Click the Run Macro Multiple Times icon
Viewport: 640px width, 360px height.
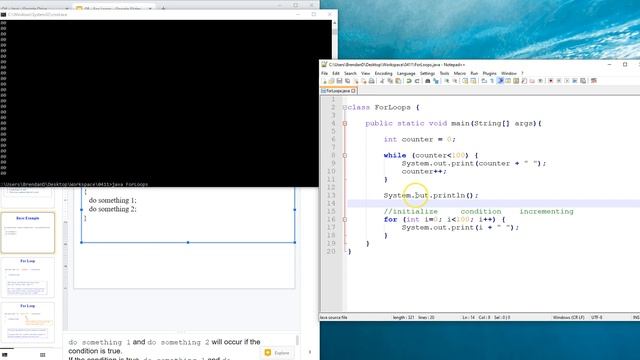574,81
